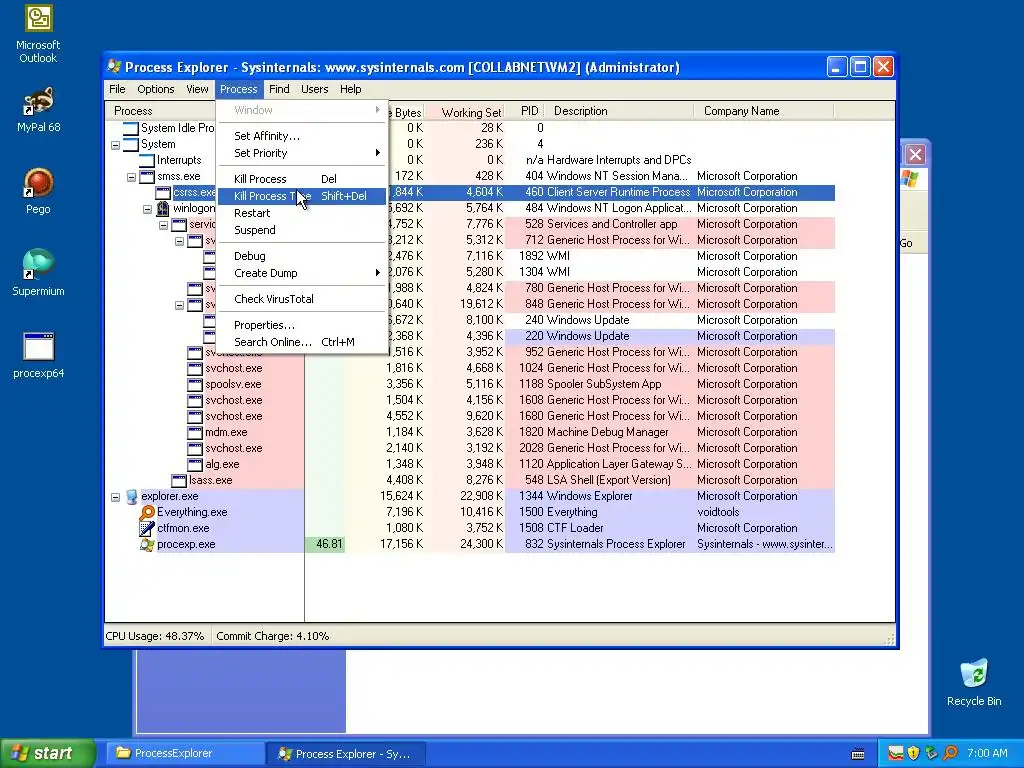
Task: Click the alg.exe process icon
Action: 195,464
